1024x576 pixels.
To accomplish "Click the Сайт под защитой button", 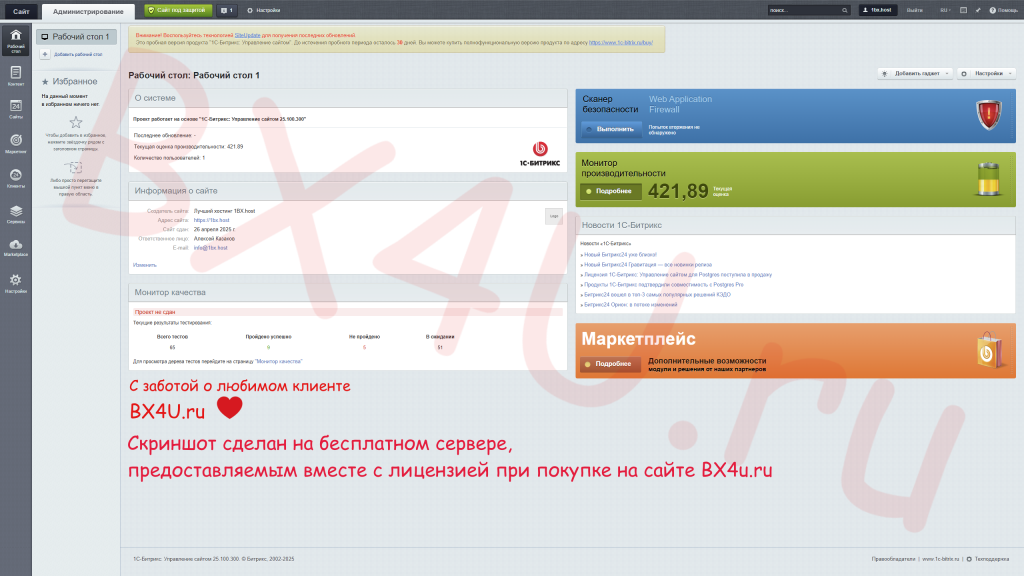I will [178, 10].
